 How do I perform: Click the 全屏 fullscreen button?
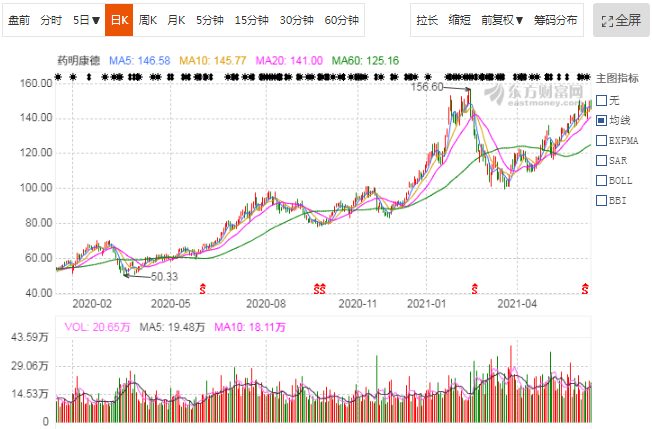click(x=620, y=20)
